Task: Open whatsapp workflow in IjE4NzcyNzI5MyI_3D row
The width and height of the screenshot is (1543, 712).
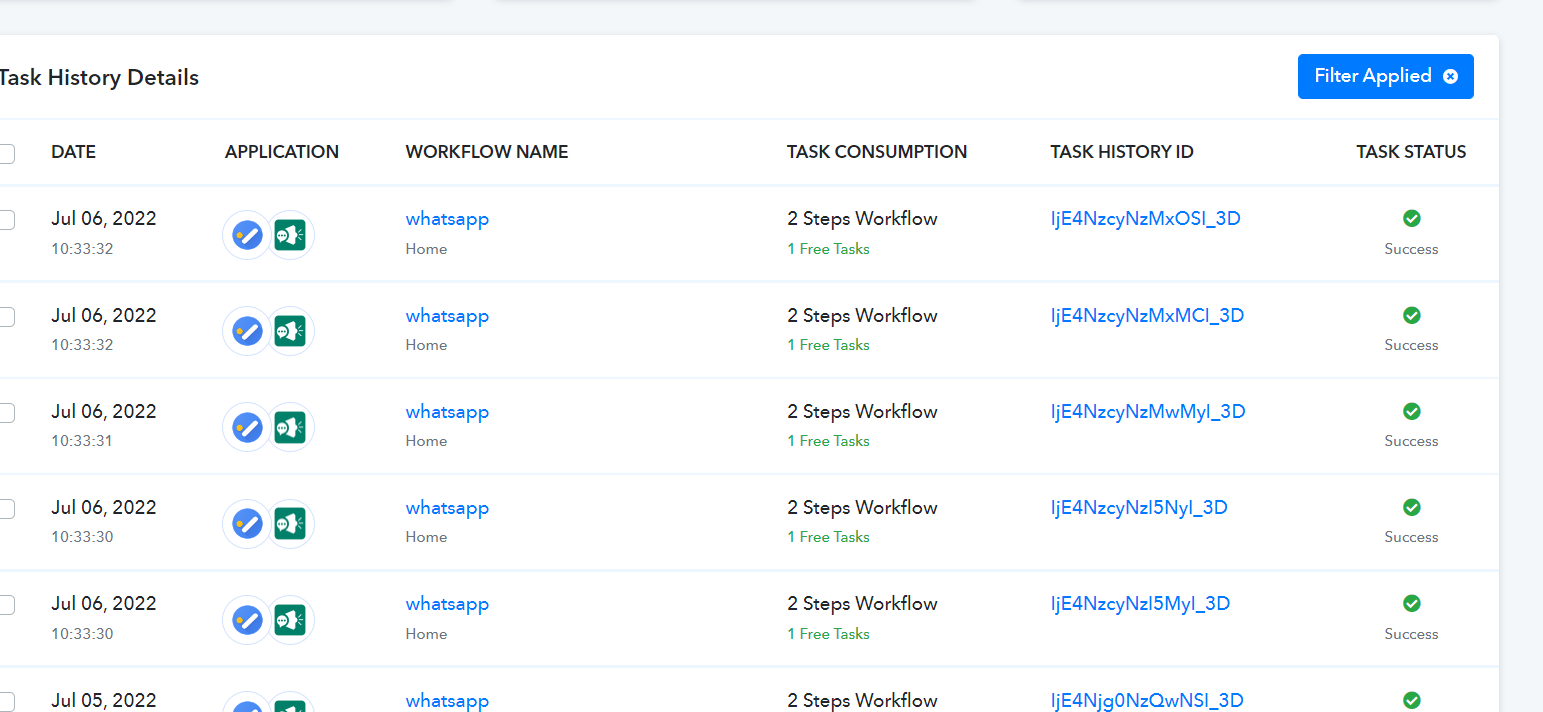Action: (447, 603)
